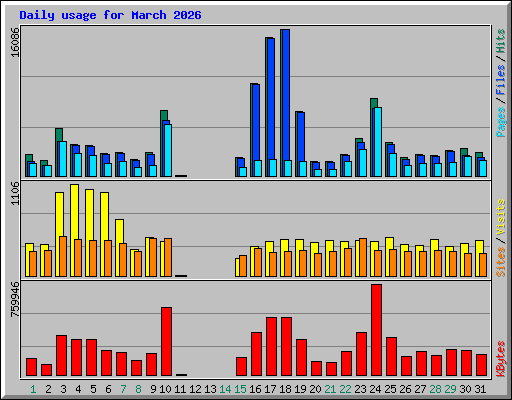Viewport: 512px width, 400px height.
Task: Click the 759946 KBytes axis value
Action: [15, 299]
